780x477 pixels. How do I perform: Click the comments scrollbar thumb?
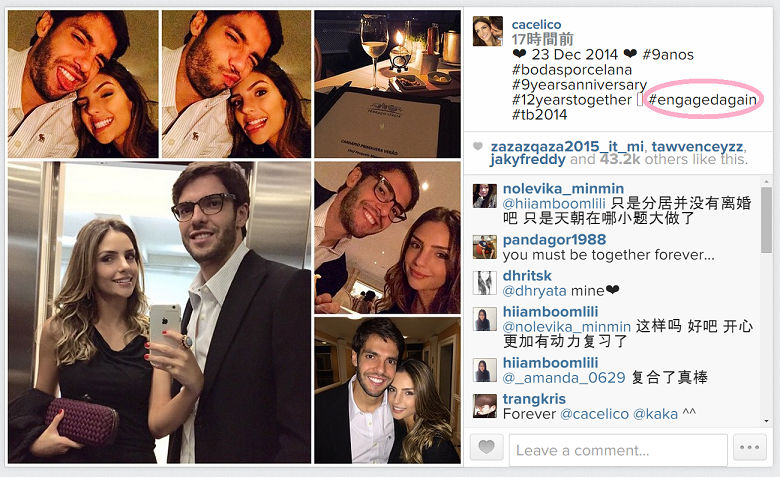coord(766,220)
